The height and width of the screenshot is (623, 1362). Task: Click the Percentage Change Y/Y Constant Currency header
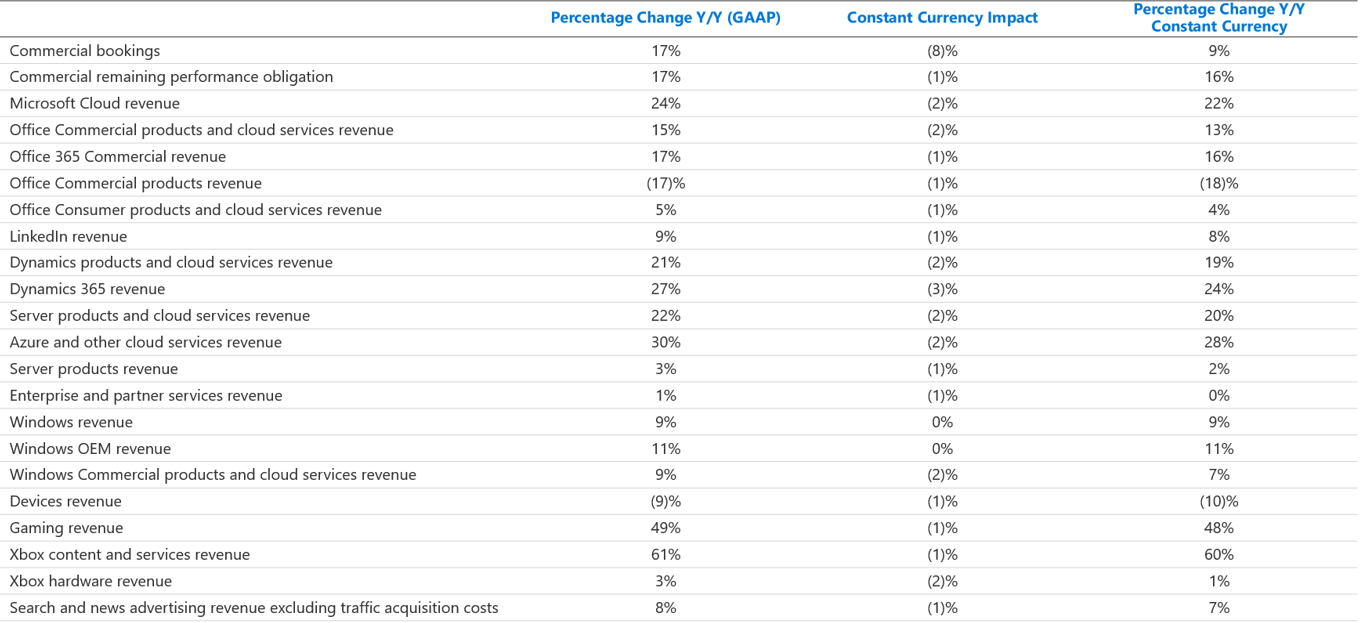click(x=1219, y=17)
